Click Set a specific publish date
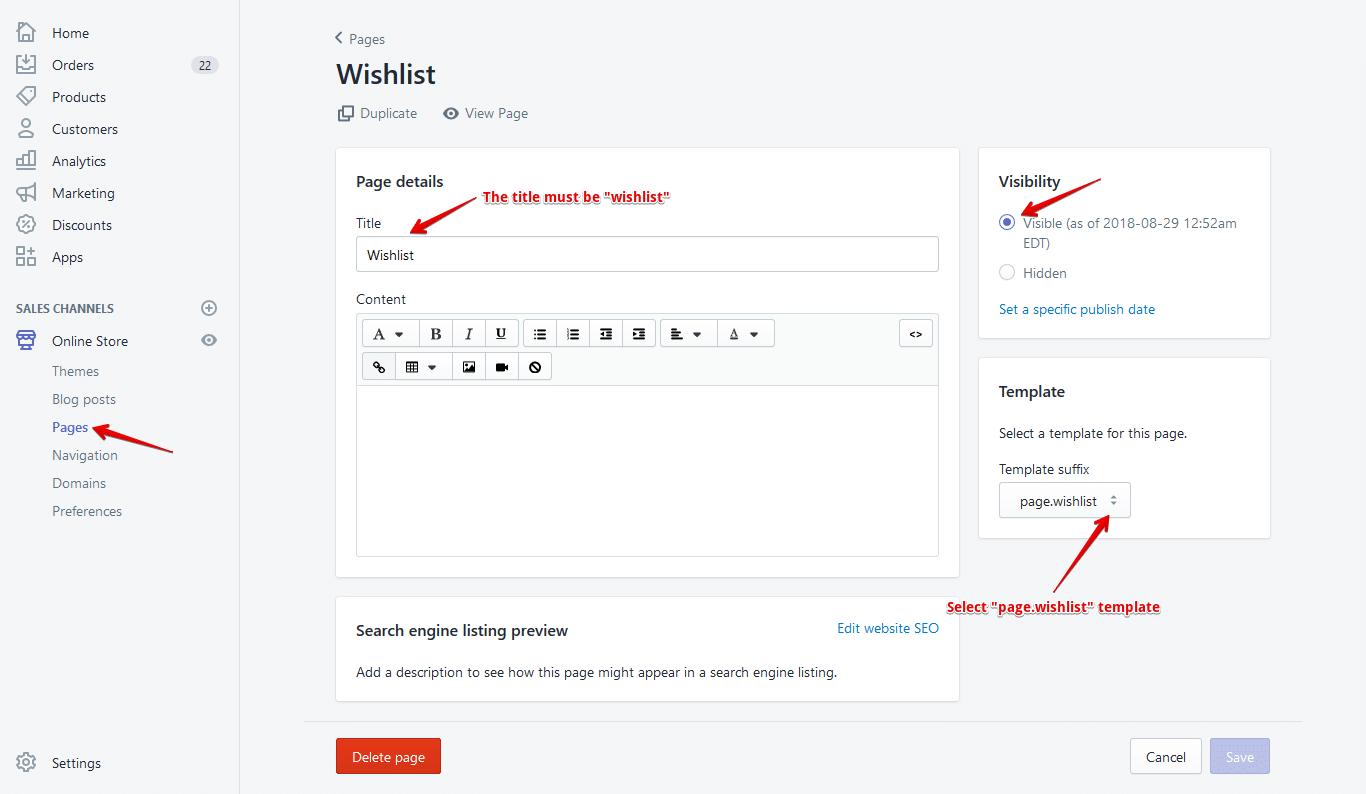Viewport: 1366px width, 794px height. coord(1076,309)
